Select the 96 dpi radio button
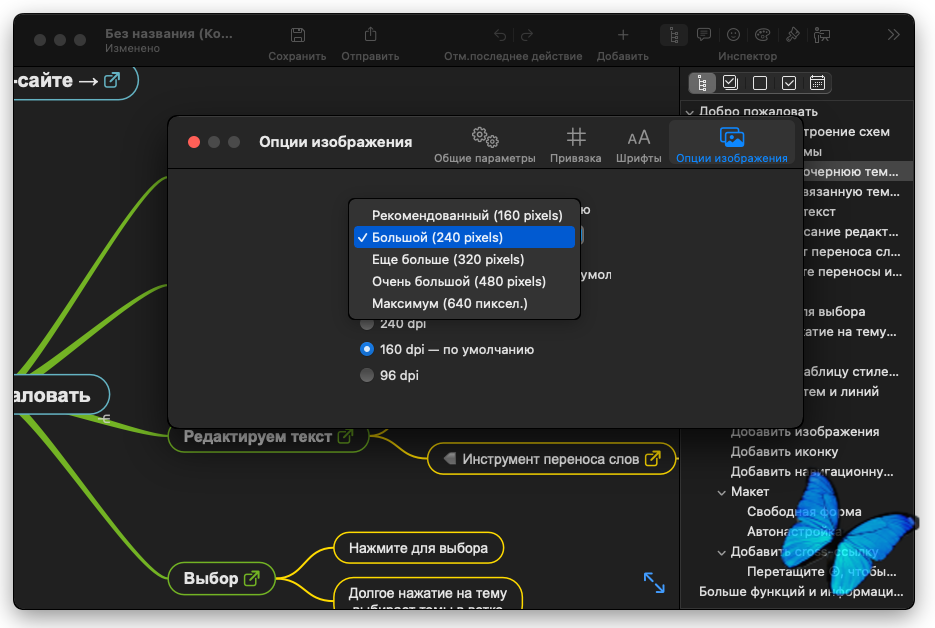 click(367, 375)
